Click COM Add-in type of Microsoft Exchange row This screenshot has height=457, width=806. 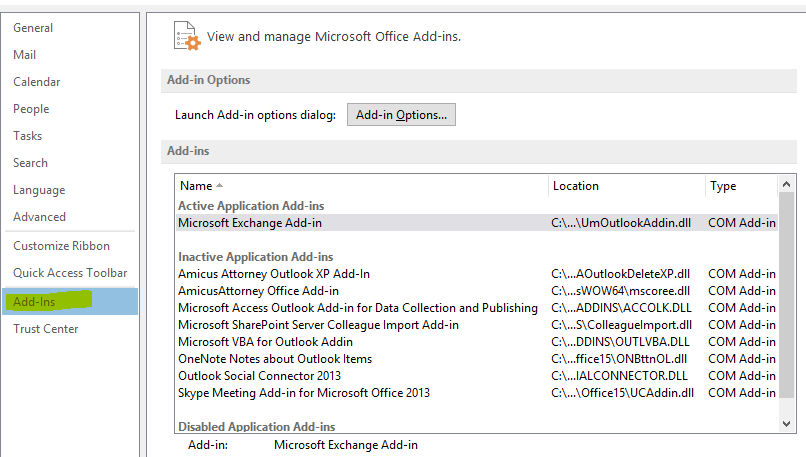tap(742, 223)
